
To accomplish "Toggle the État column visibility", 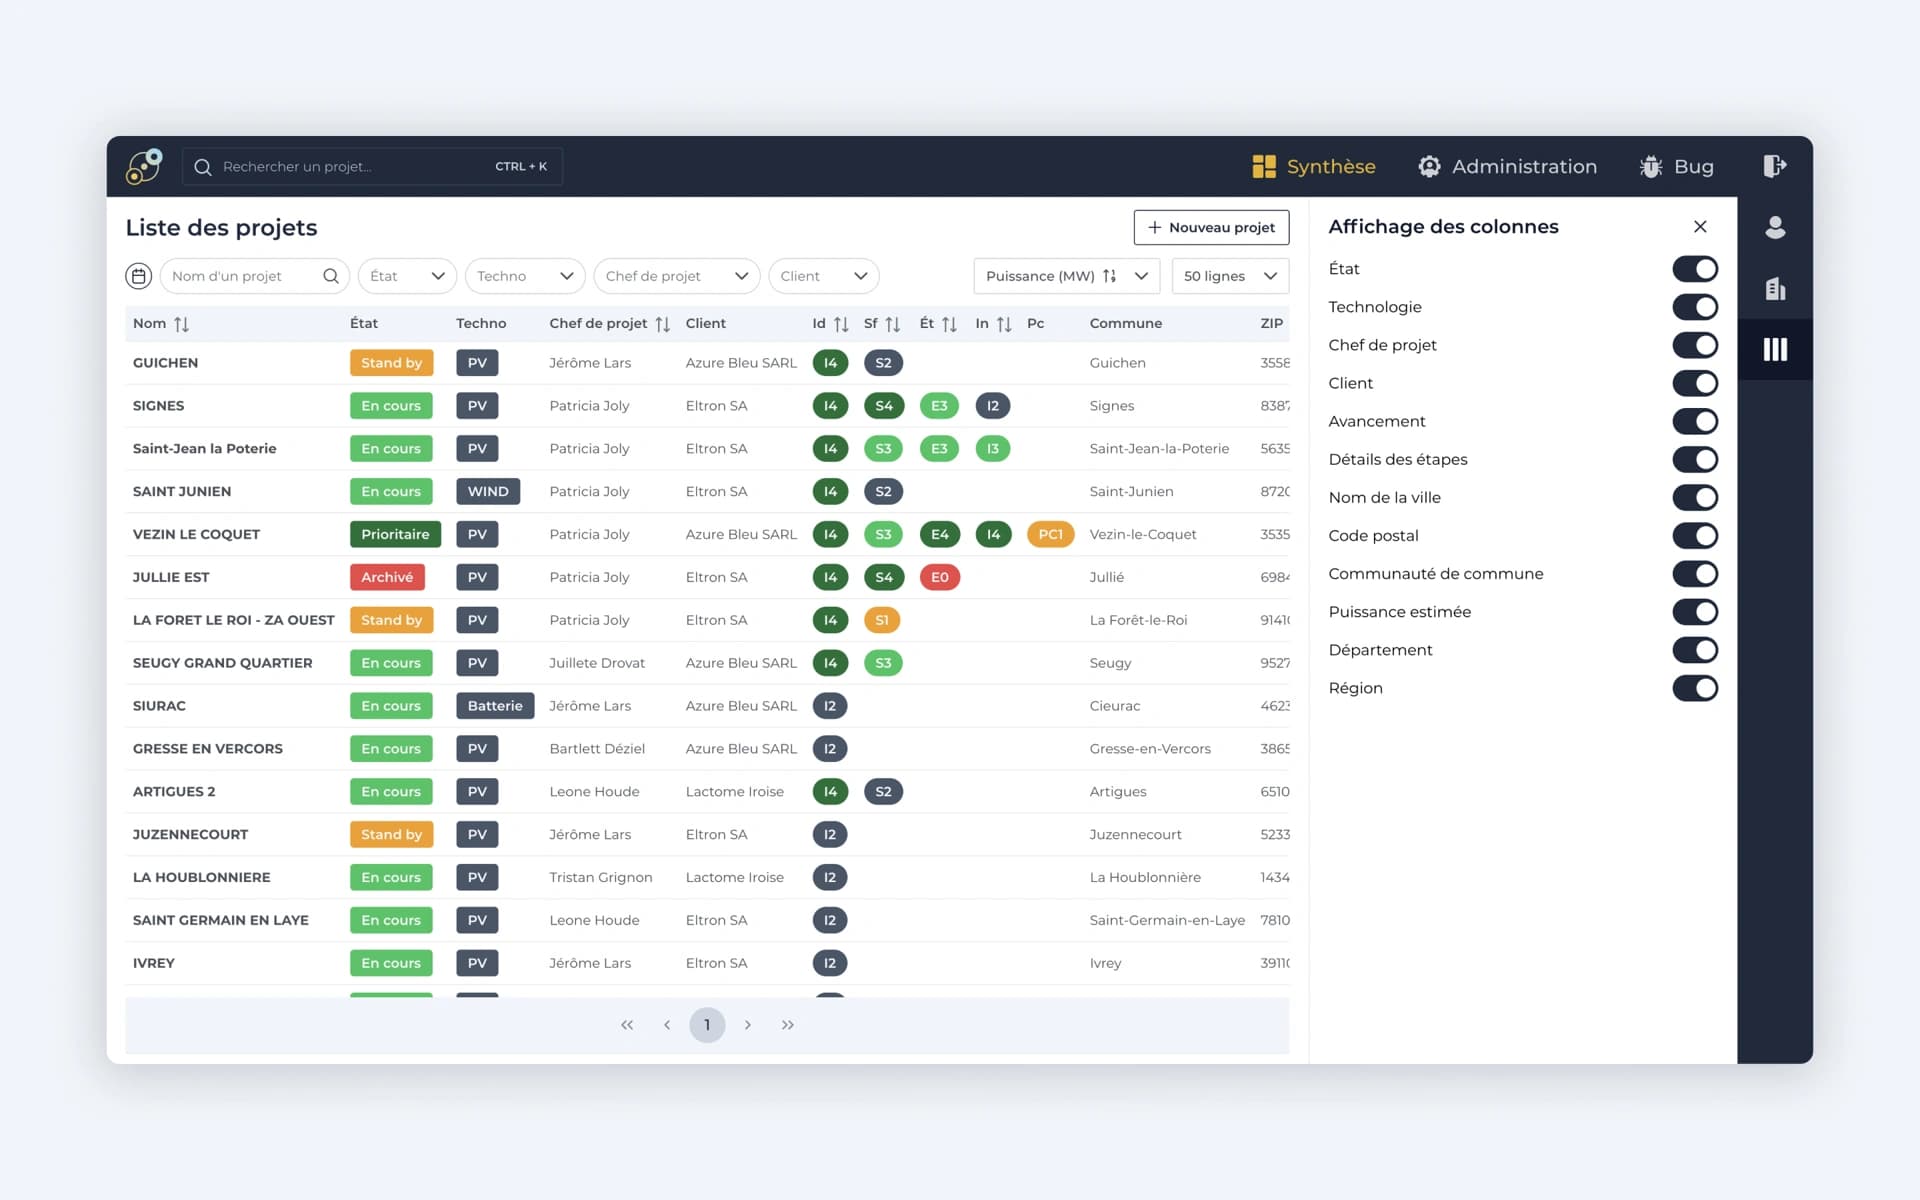I will coord(1695,269).
